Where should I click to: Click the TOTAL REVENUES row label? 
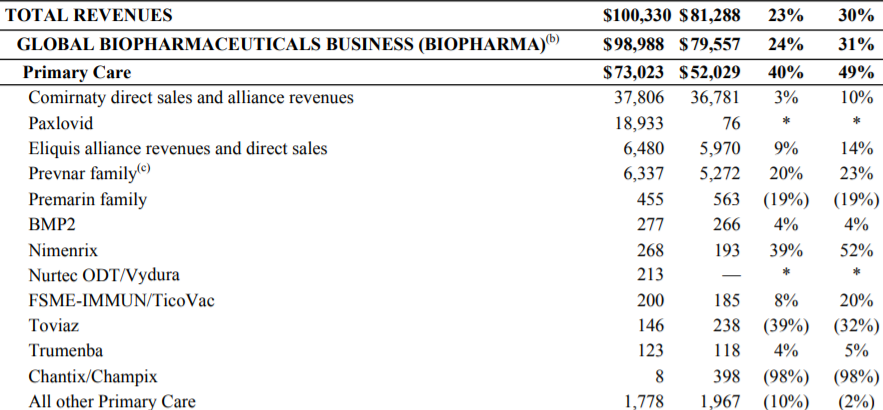coord(89,15)
